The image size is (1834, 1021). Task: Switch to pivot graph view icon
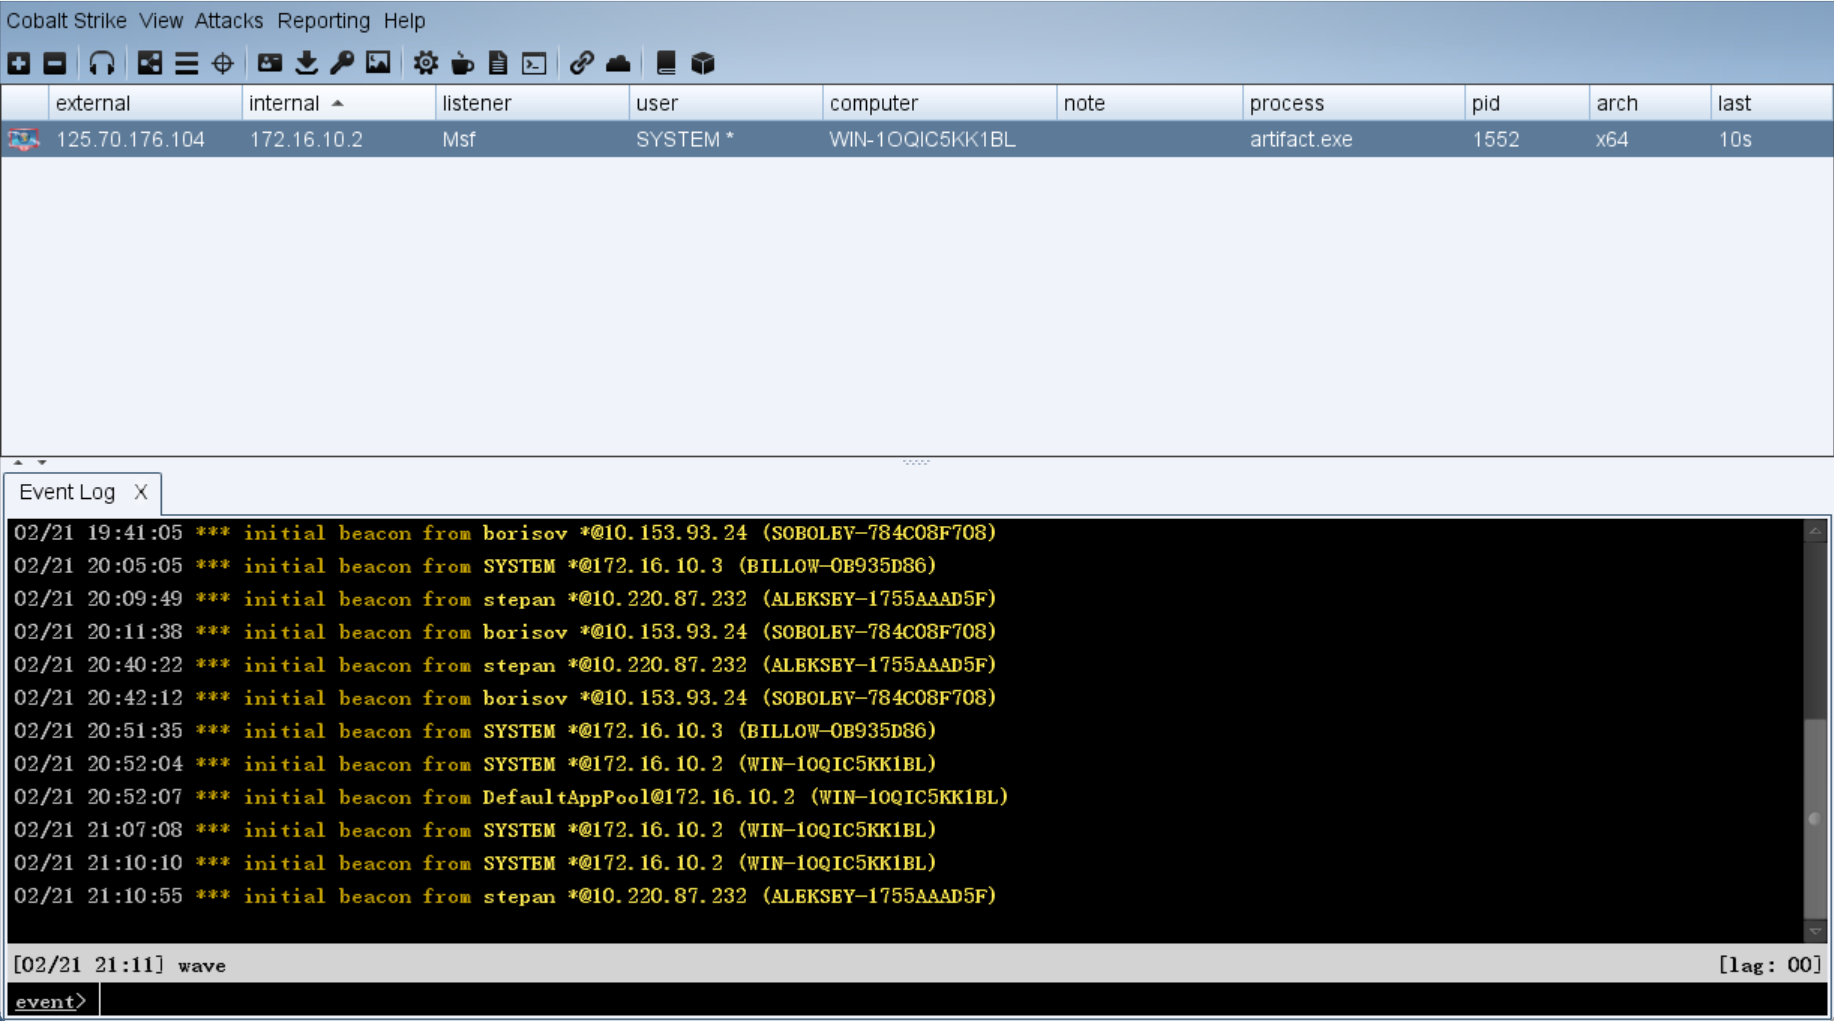click(x=150, y=64)
